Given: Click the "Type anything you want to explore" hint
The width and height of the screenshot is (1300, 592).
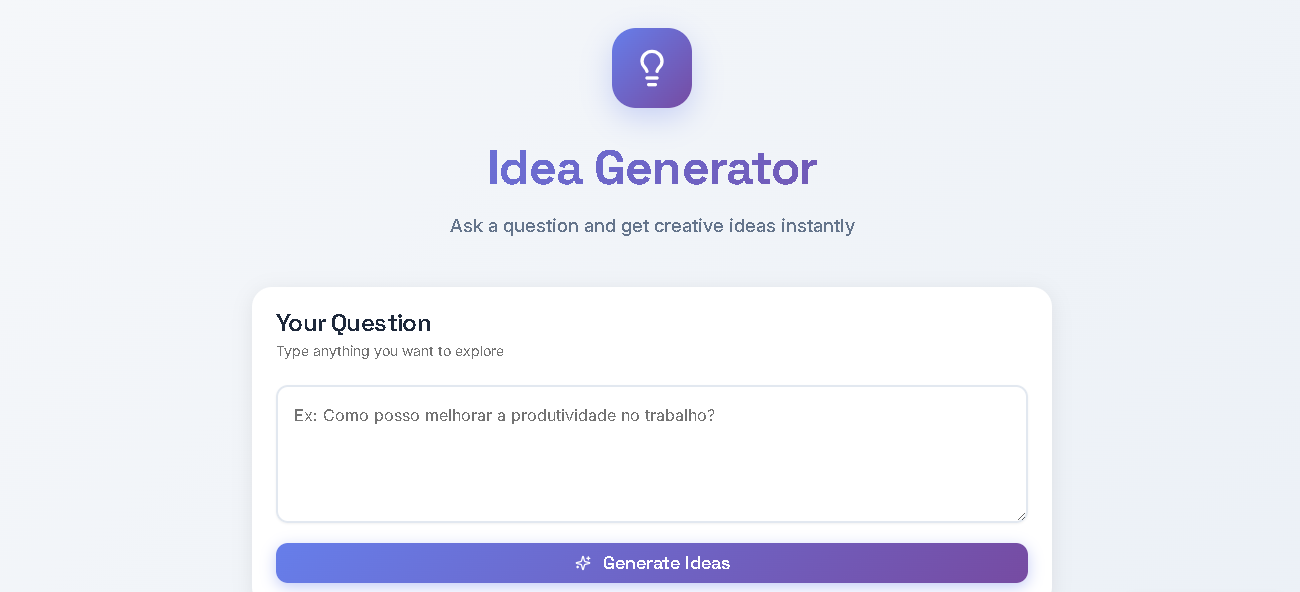Looking at the screenshot, I should [390, 352].
